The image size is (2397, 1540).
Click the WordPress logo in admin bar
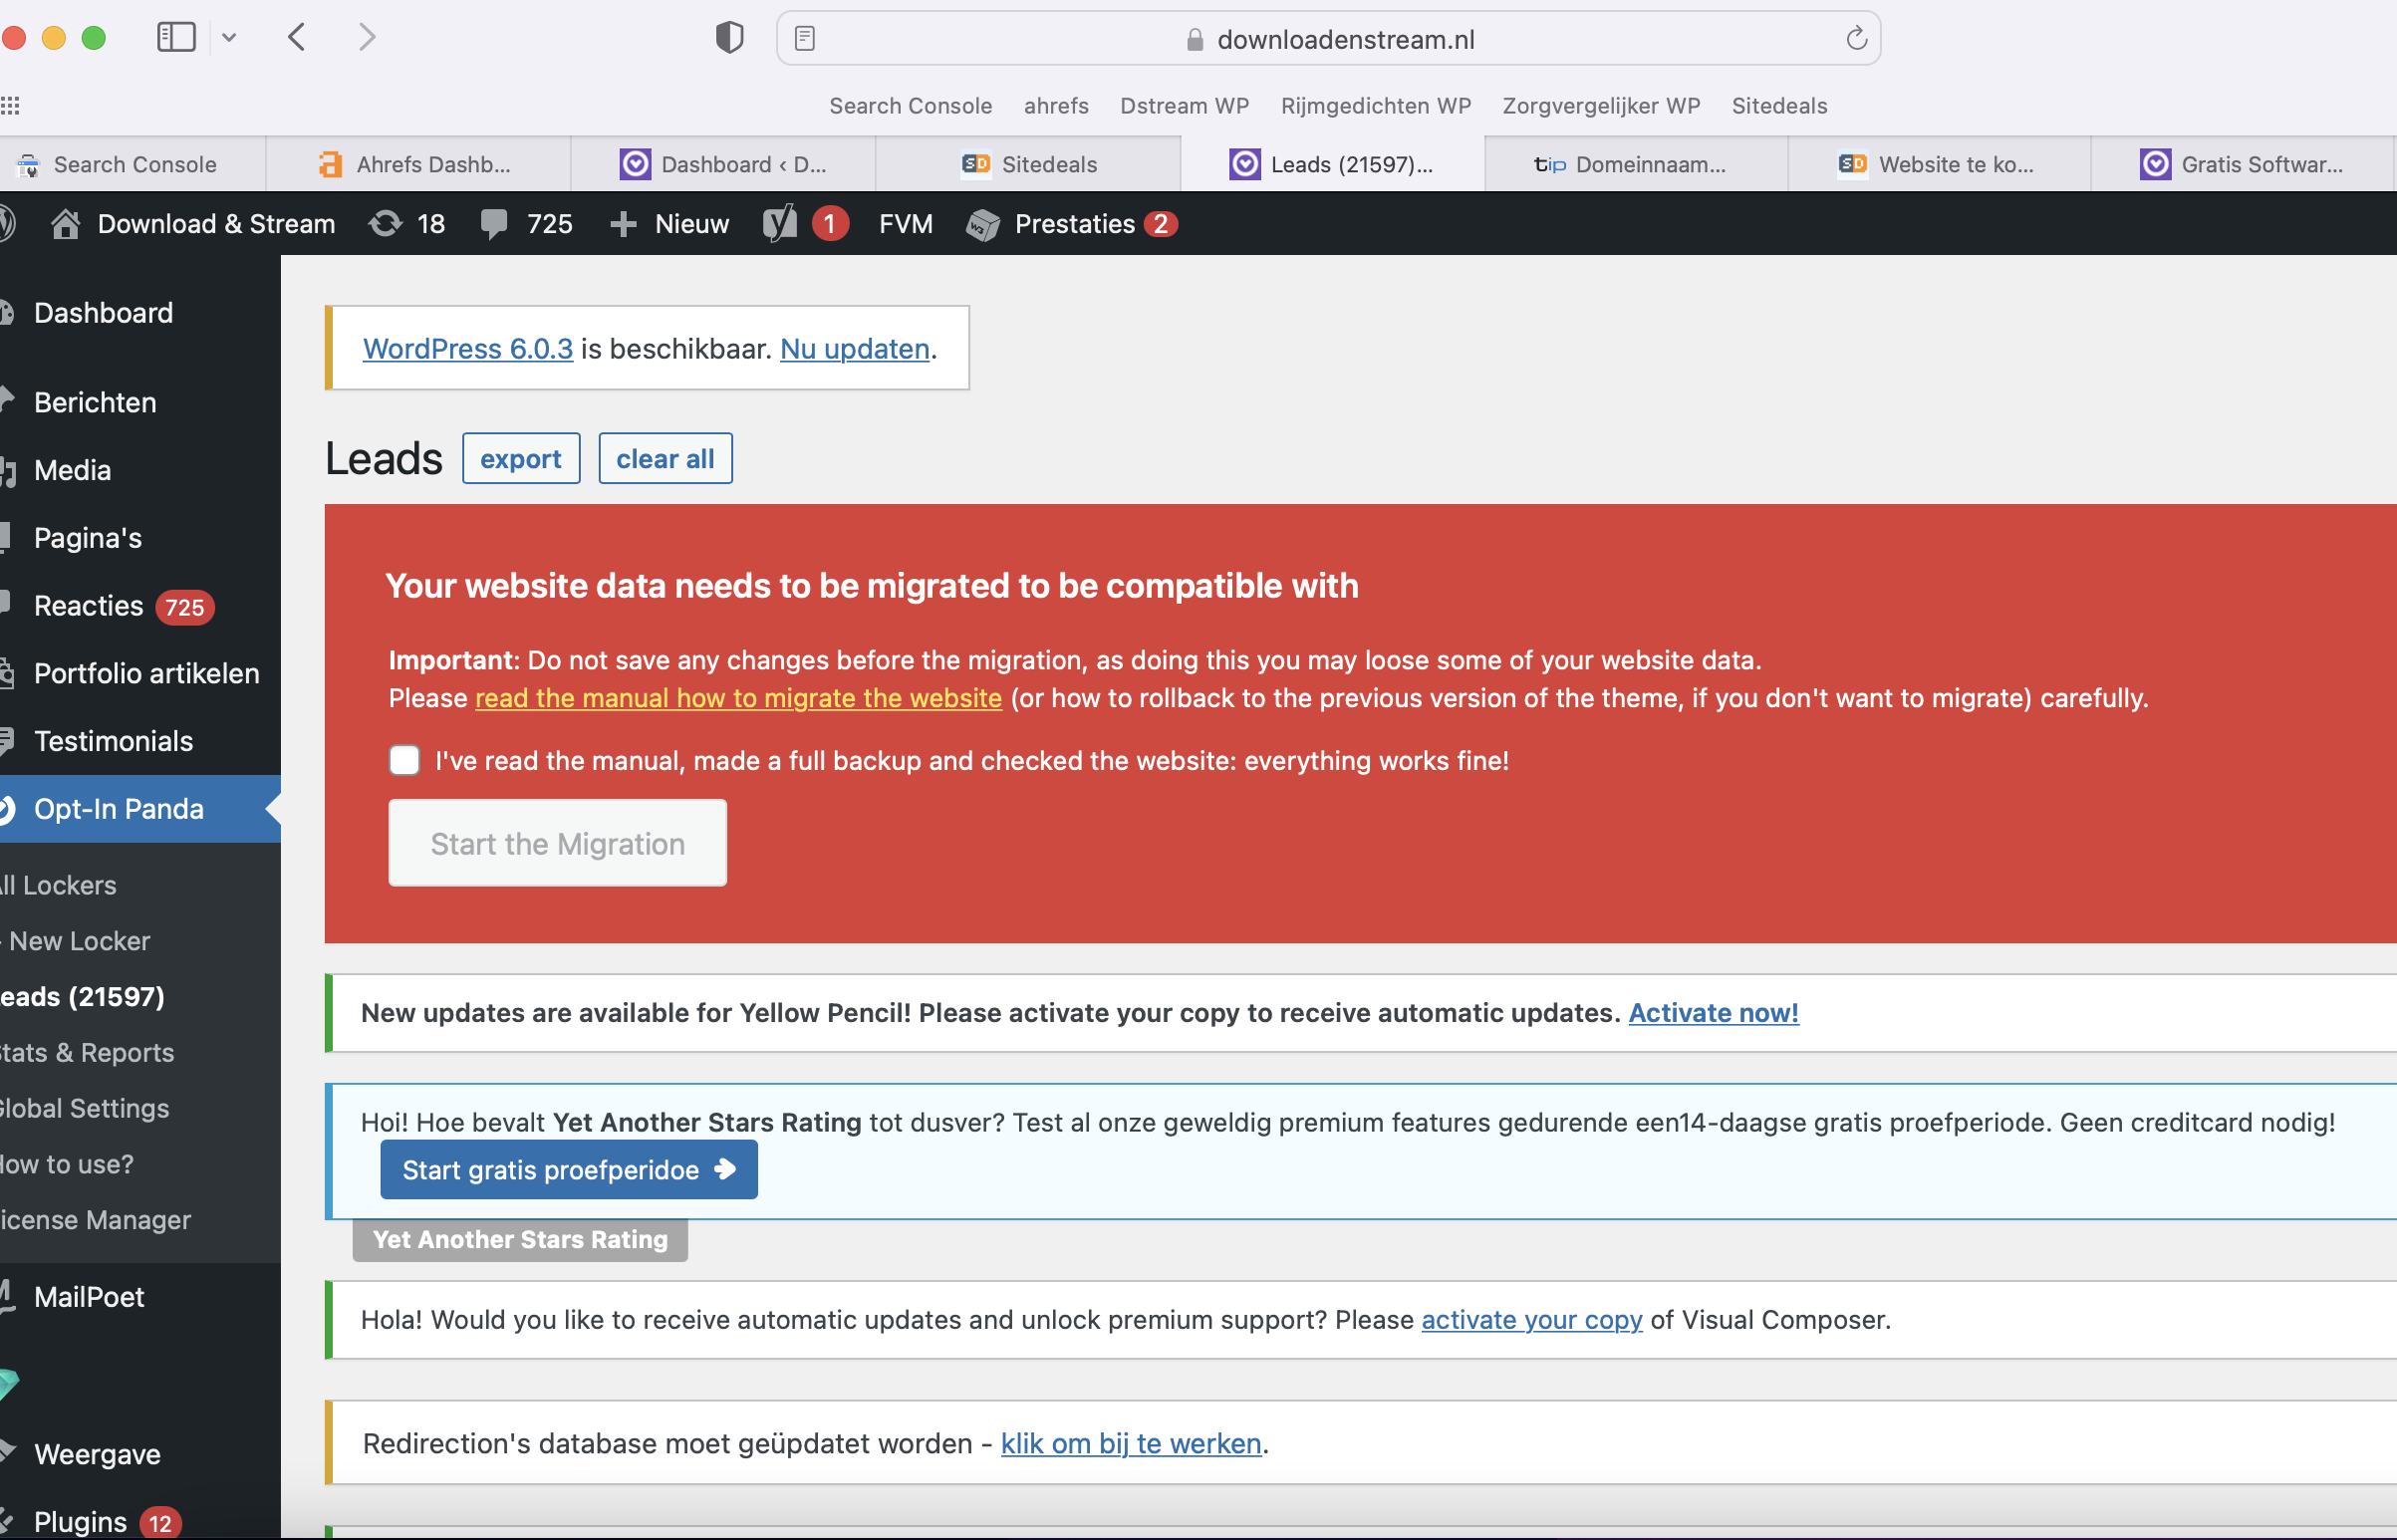[8, 223]
